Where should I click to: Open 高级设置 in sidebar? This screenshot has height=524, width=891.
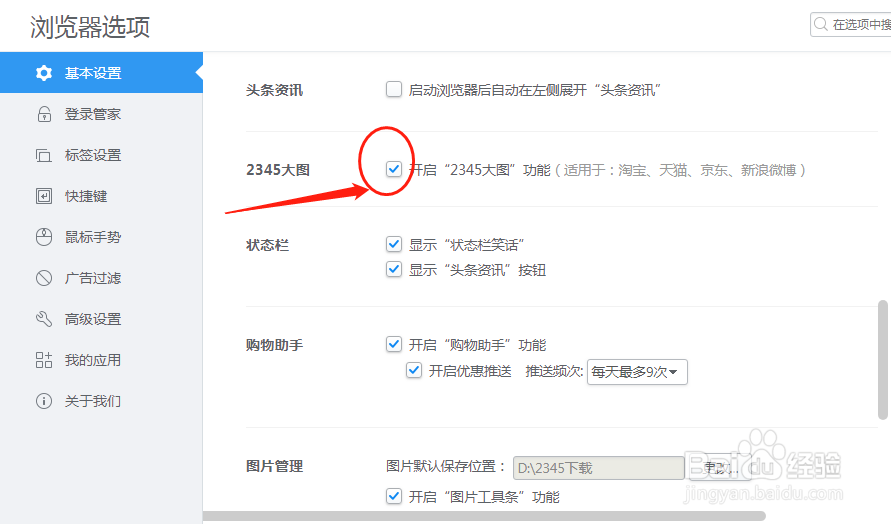tap(101, 319)
